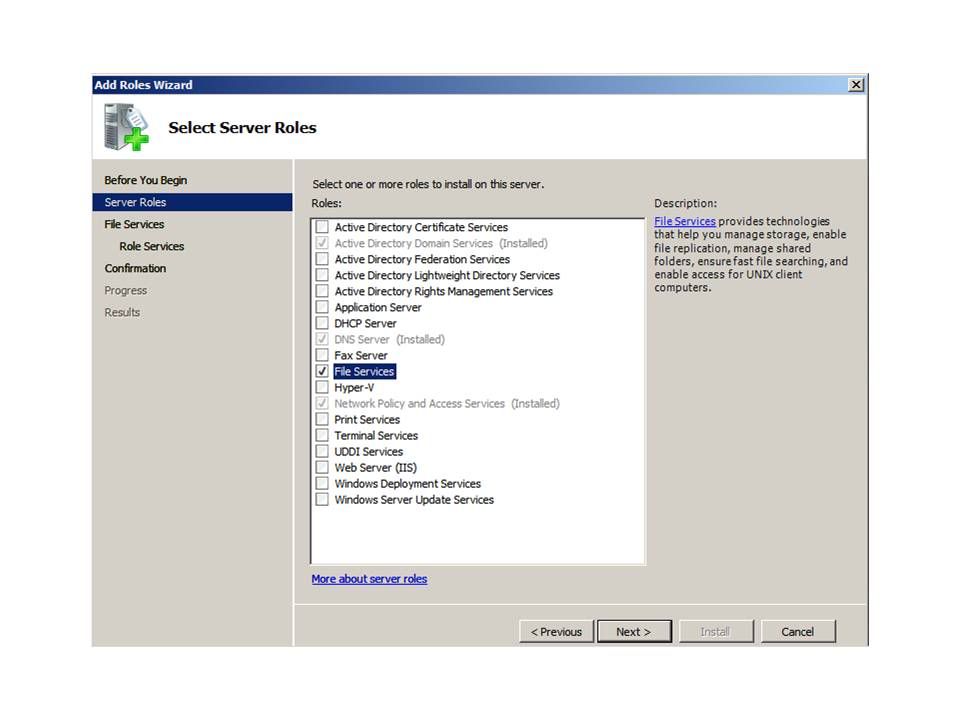Image resolution: width=960 pixels, height=720 pixels.
Task: Check the Print Services checkbox
Action: click(x=322, y=420)
